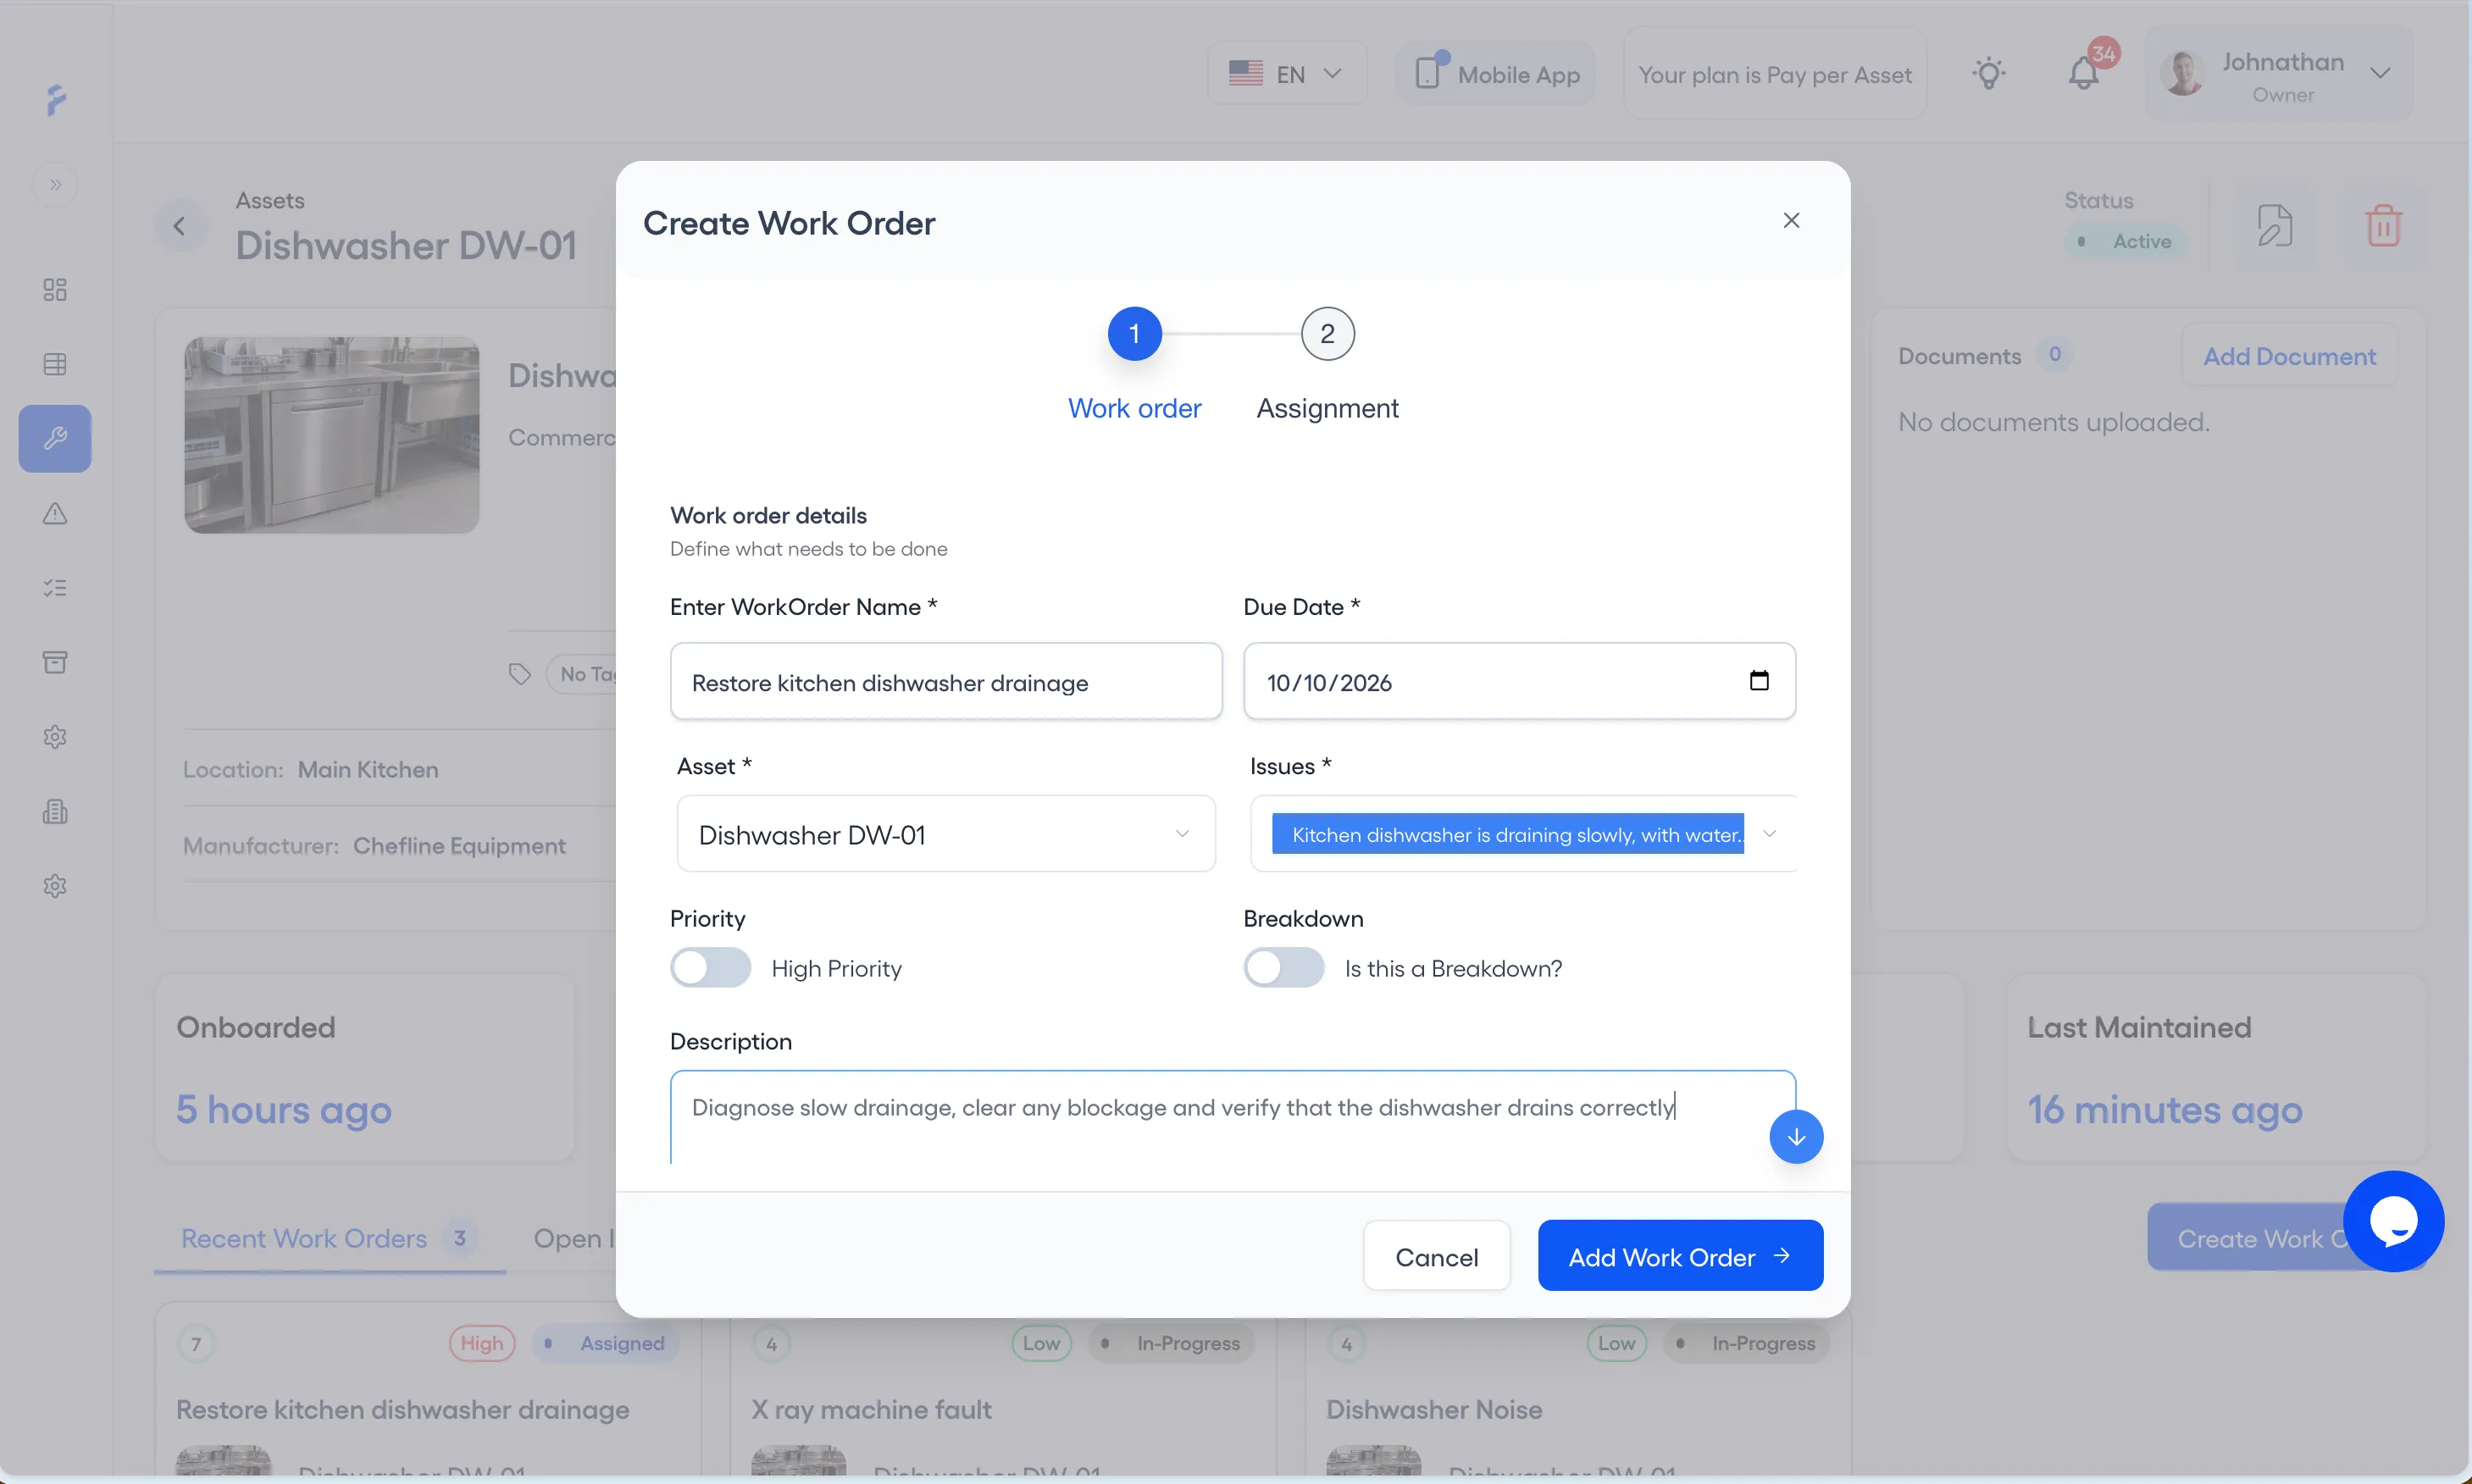This screenshot has height=1484, width=2472.
Task: Open the Asset dropdown Dishwasher DW-01
Action: tap(946, 834)
